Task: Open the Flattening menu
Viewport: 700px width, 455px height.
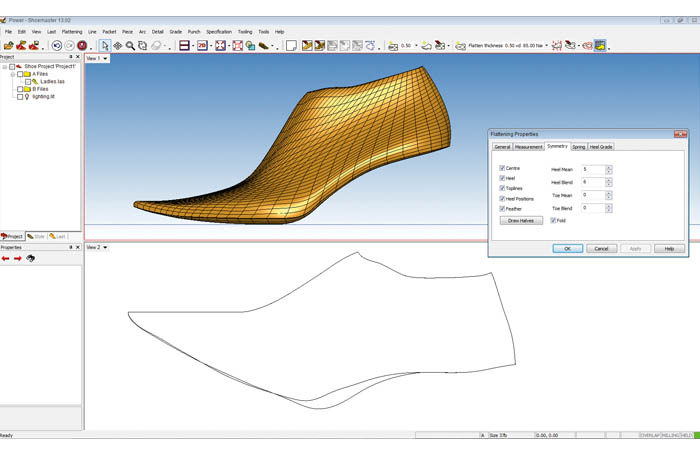Action: (x=72, y=32)
